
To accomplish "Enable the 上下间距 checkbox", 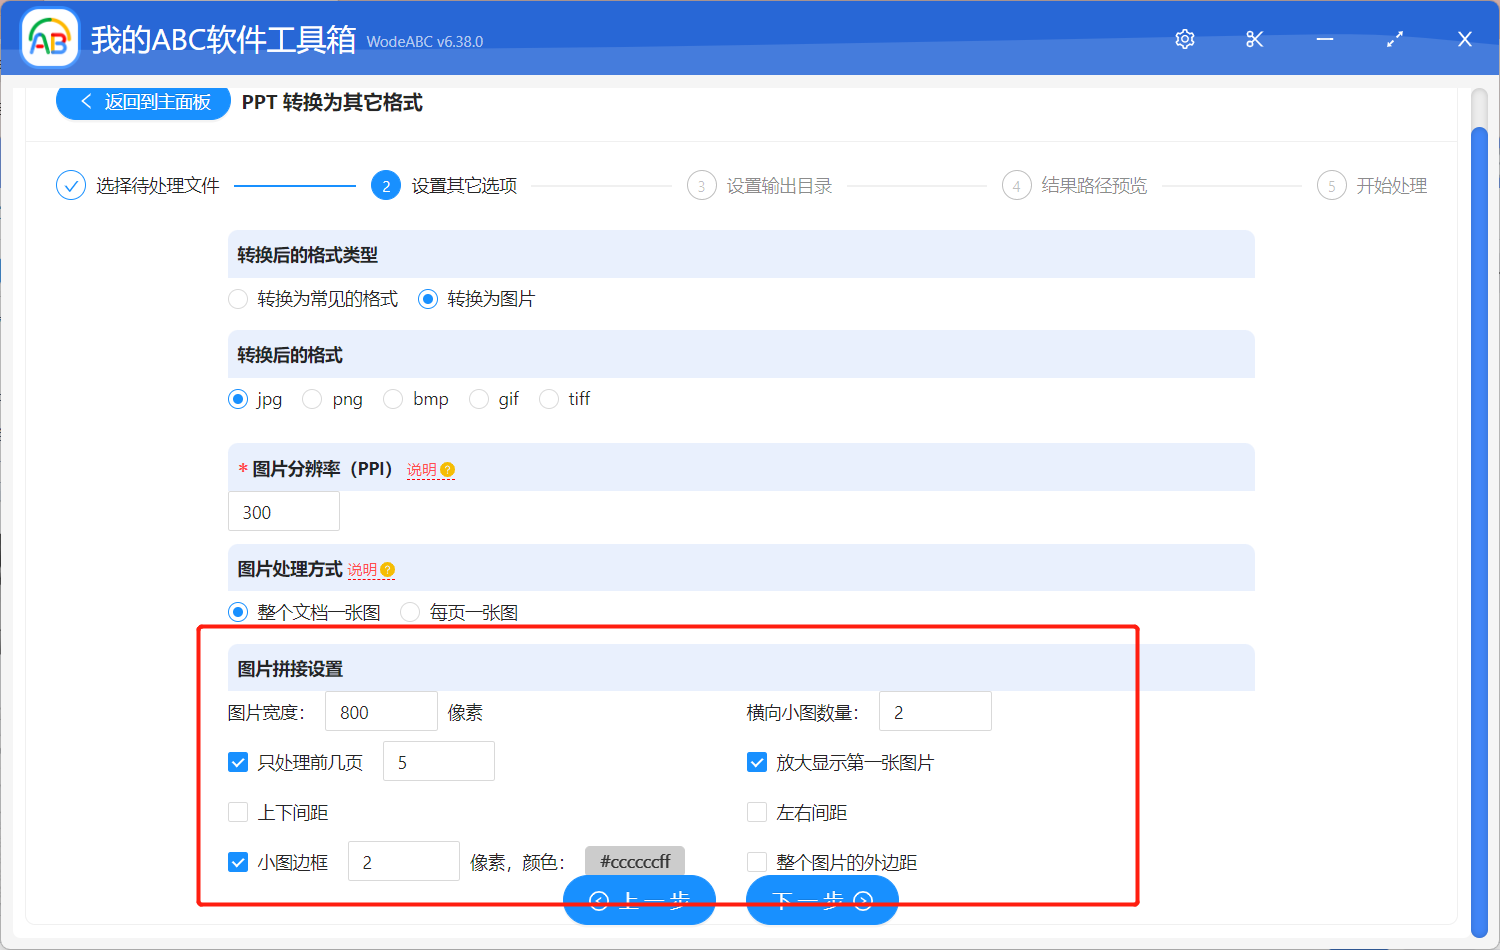I will 238,812.
